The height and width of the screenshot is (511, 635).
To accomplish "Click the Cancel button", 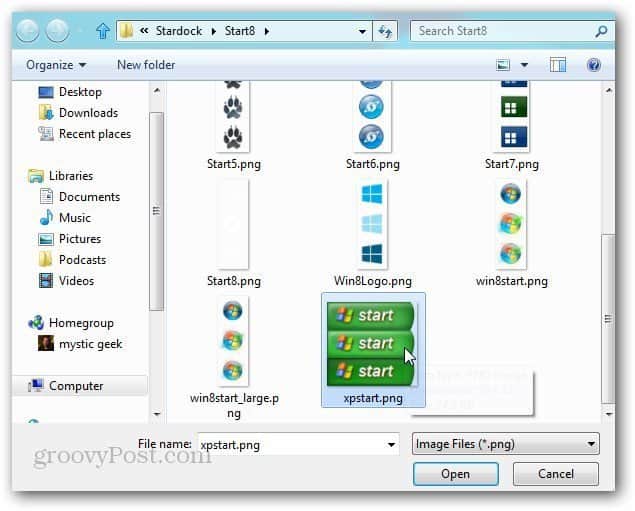I will [556, 474].
